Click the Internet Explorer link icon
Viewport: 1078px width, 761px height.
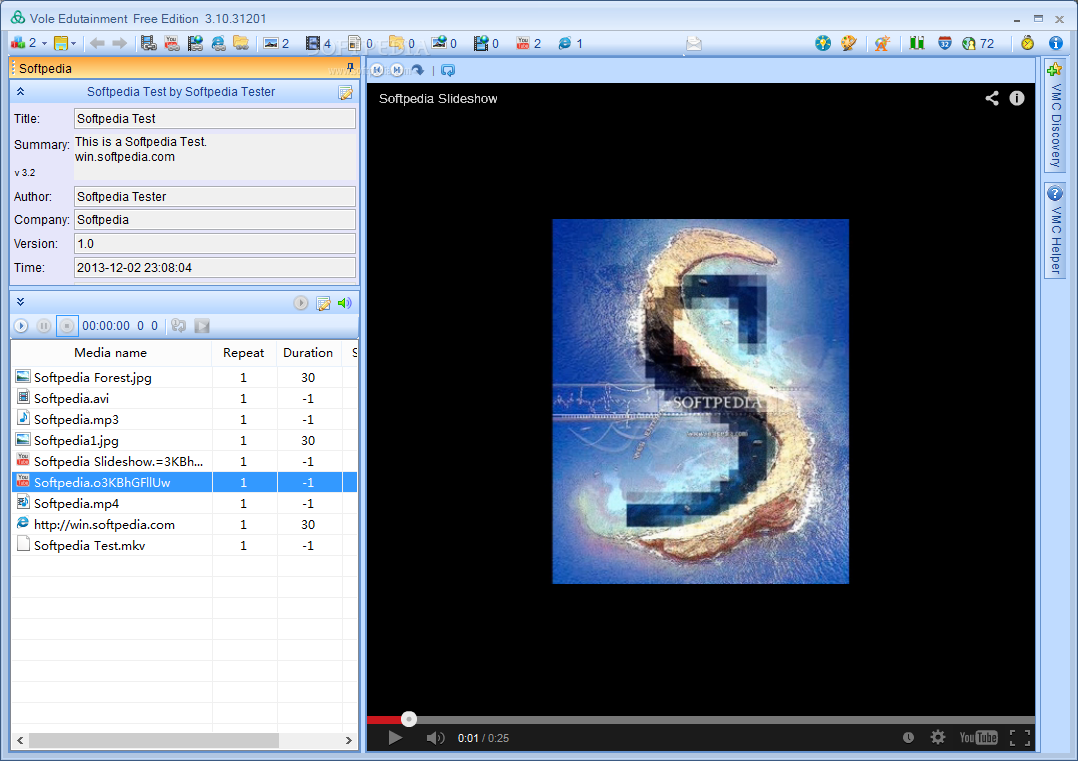pos(219,43)
